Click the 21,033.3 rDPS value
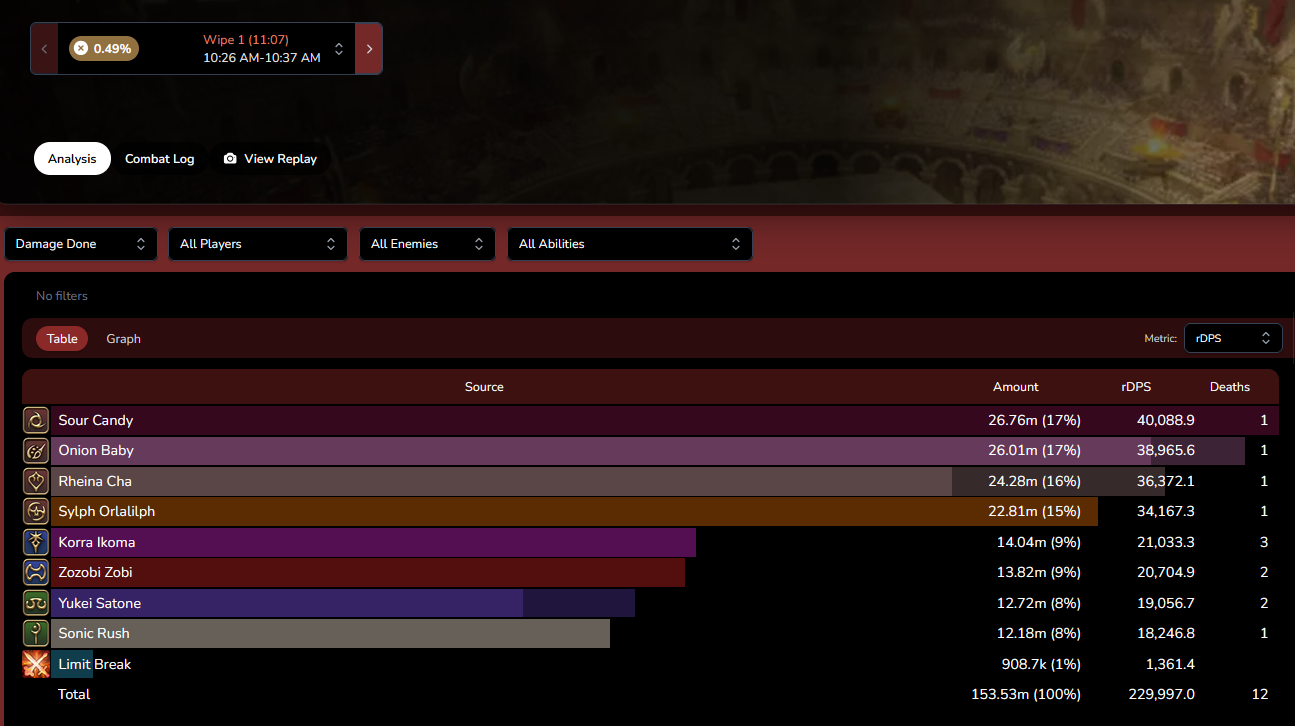Viewport: 1295px width, 726px height. [x=1165, y=542]
